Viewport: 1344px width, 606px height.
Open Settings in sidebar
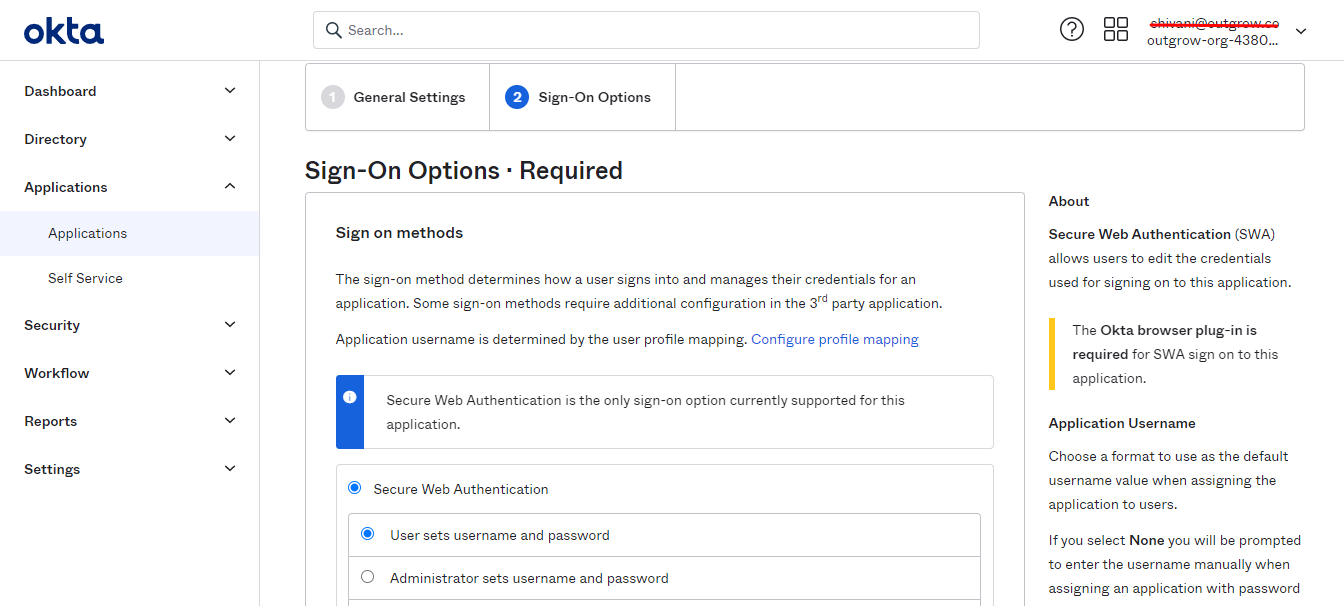[52, 469]
